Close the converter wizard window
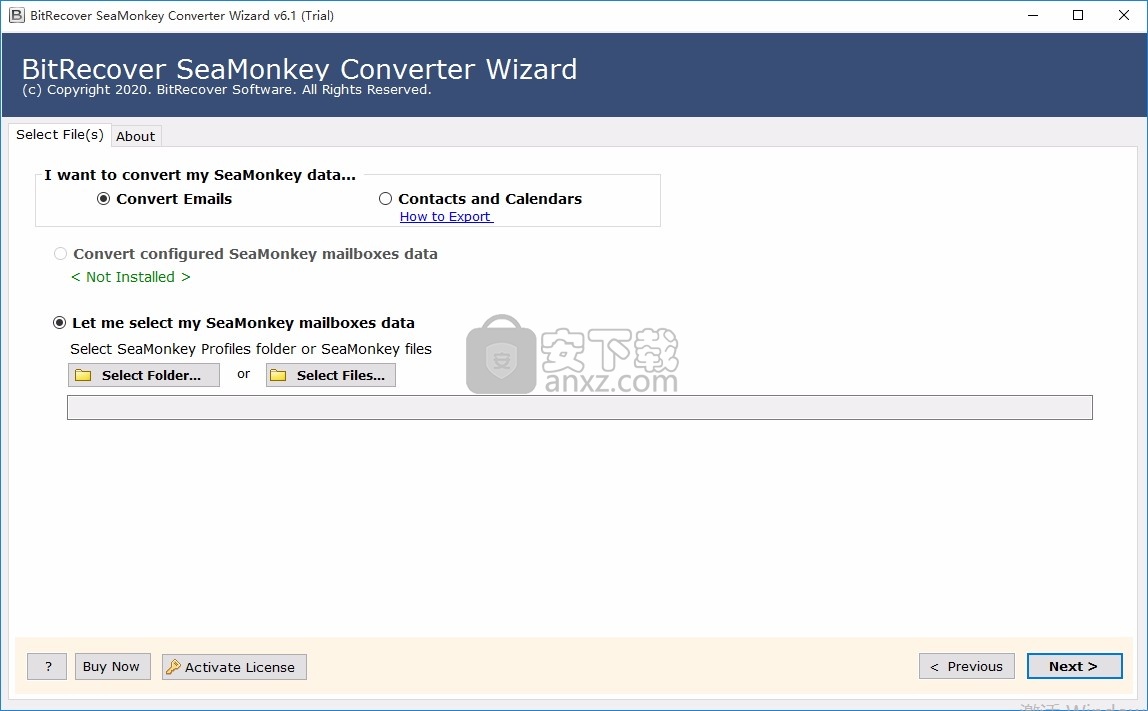This screenshot has width=1148, height=711. point(1124,15)
